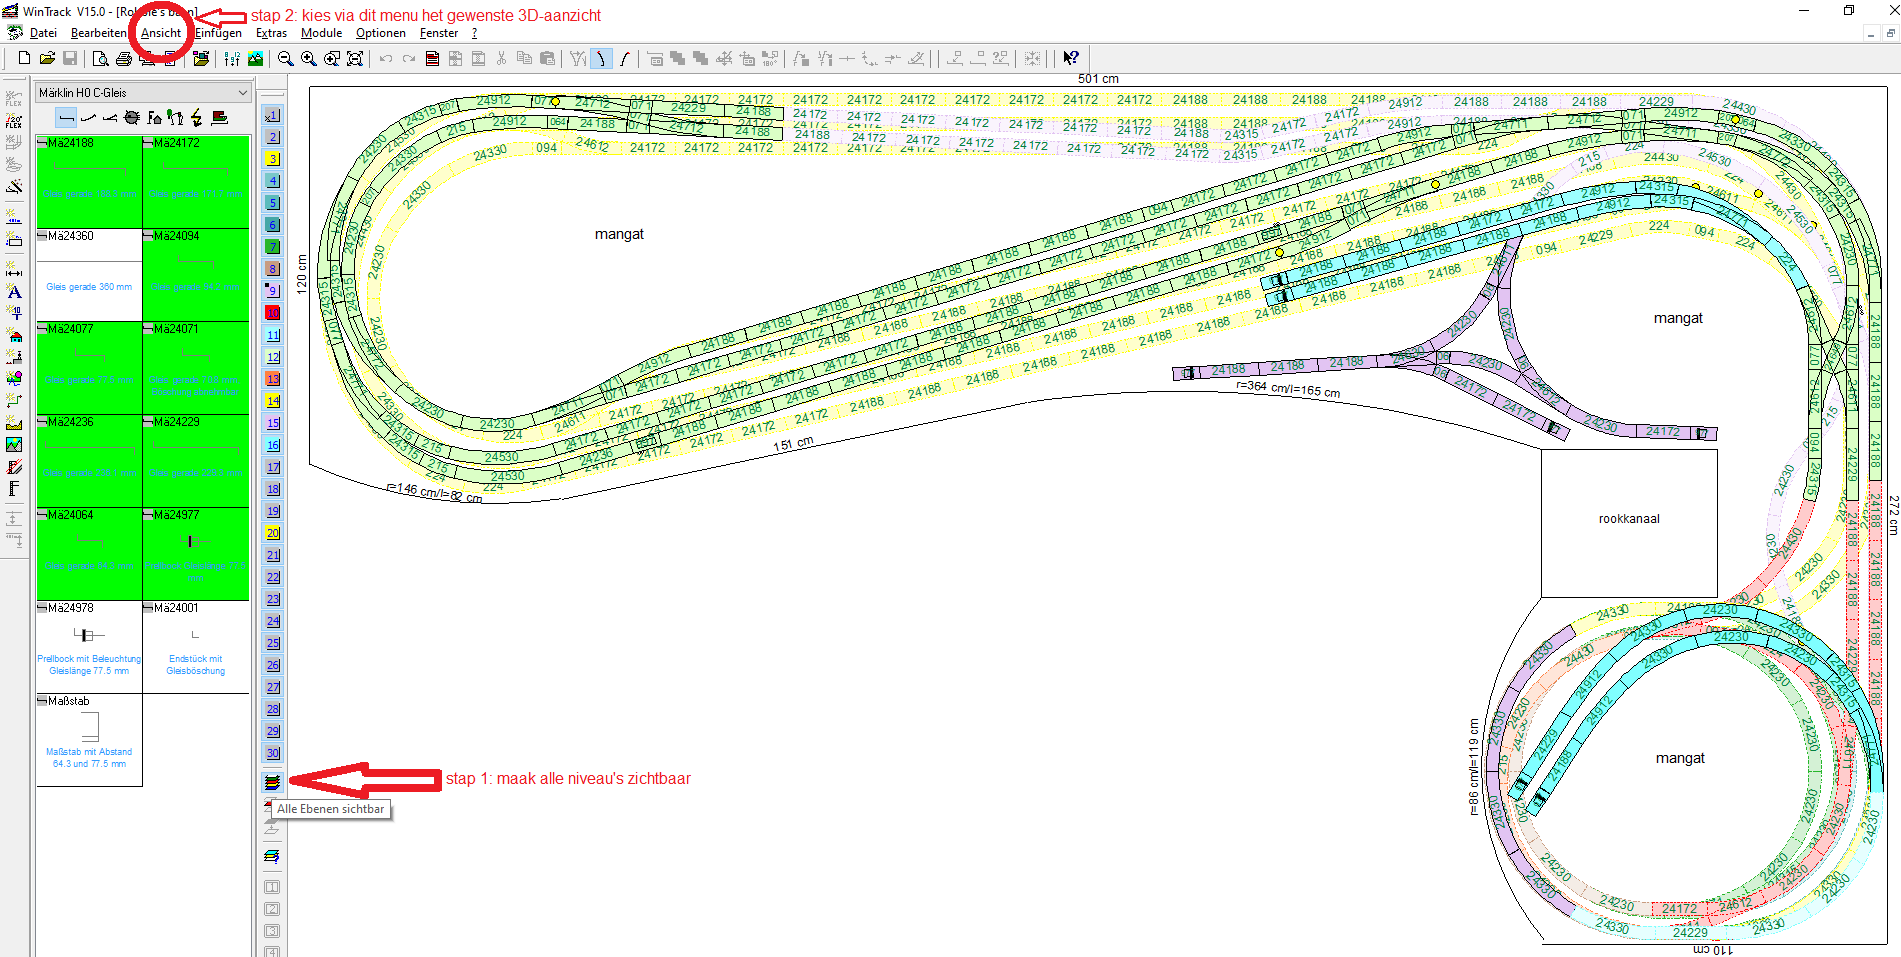Select the electrical lightning category icon
The image size is (1901, 957).
pos(197,118)
